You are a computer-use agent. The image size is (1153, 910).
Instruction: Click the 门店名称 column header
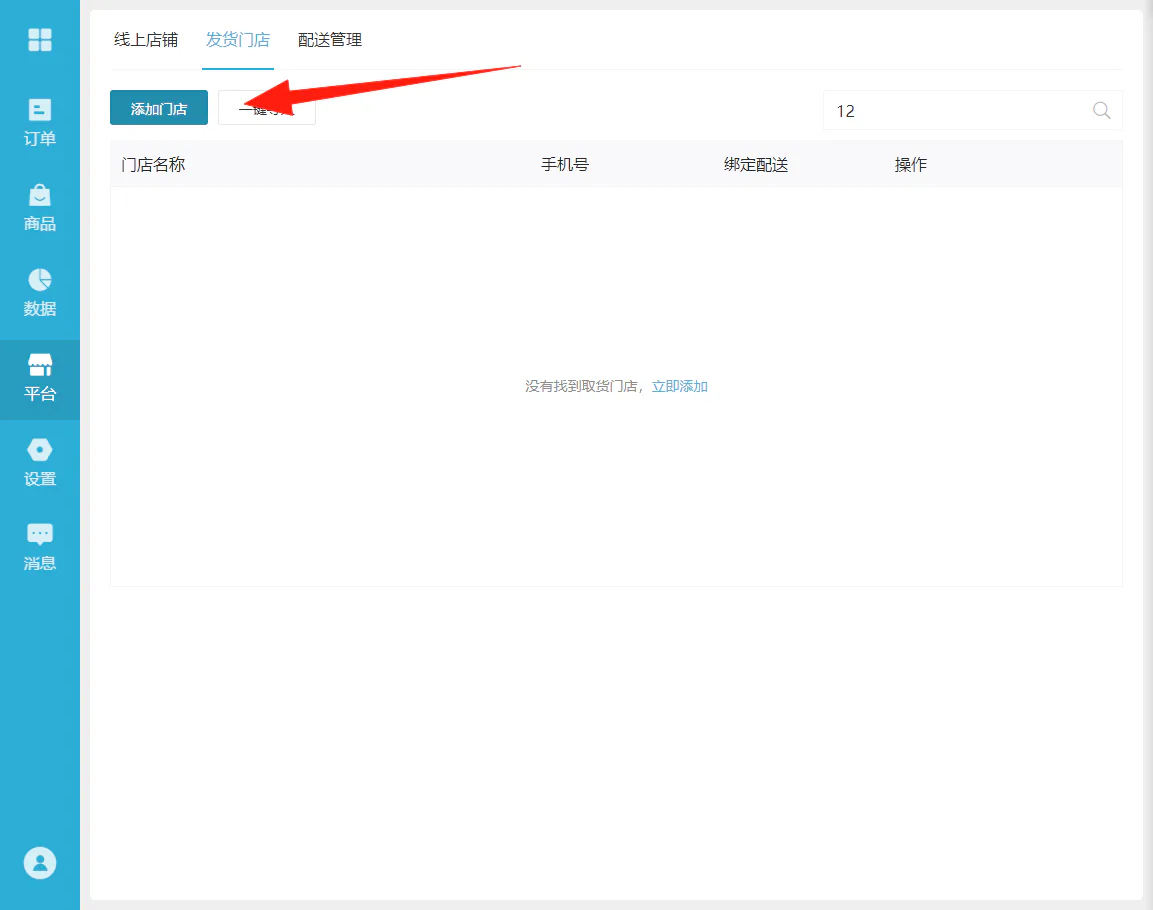pos(153,165)
